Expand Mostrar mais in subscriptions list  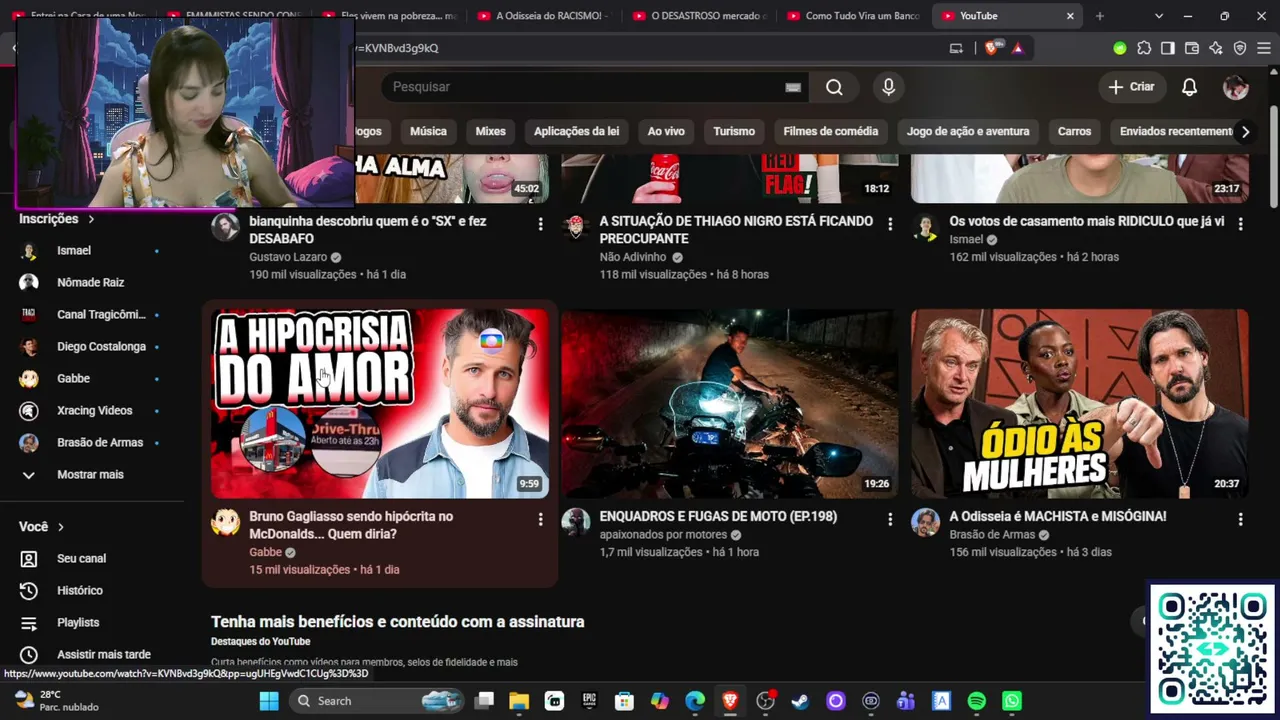[92, 474]
